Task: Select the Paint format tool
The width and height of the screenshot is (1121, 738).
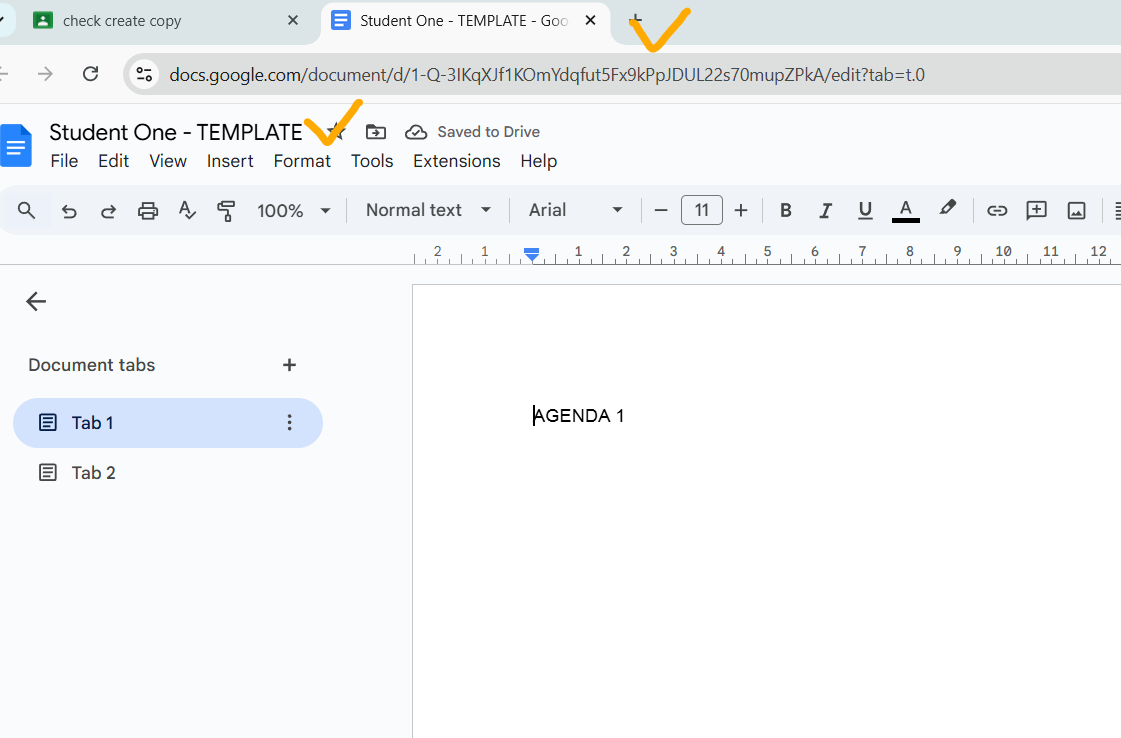Action: [227, 210]
